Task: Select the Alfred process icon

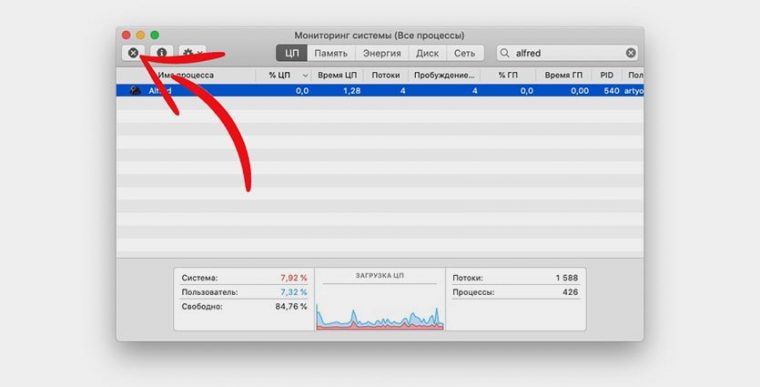Action: point(135,90)
